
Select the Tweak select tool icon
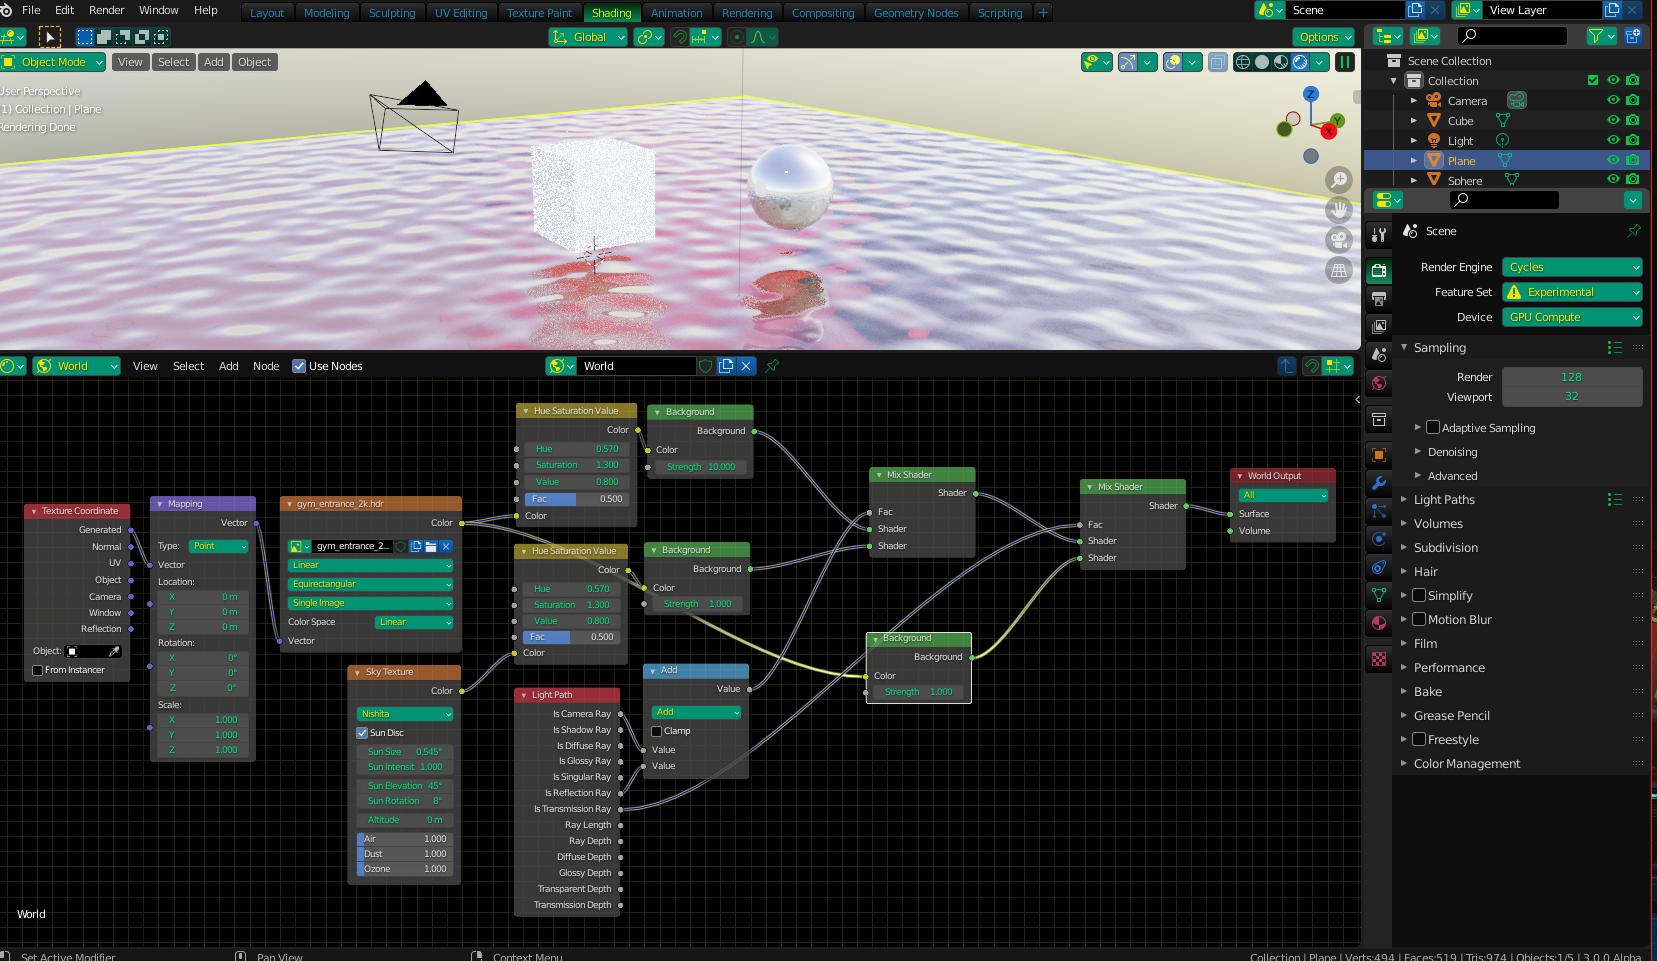point(49,37)
